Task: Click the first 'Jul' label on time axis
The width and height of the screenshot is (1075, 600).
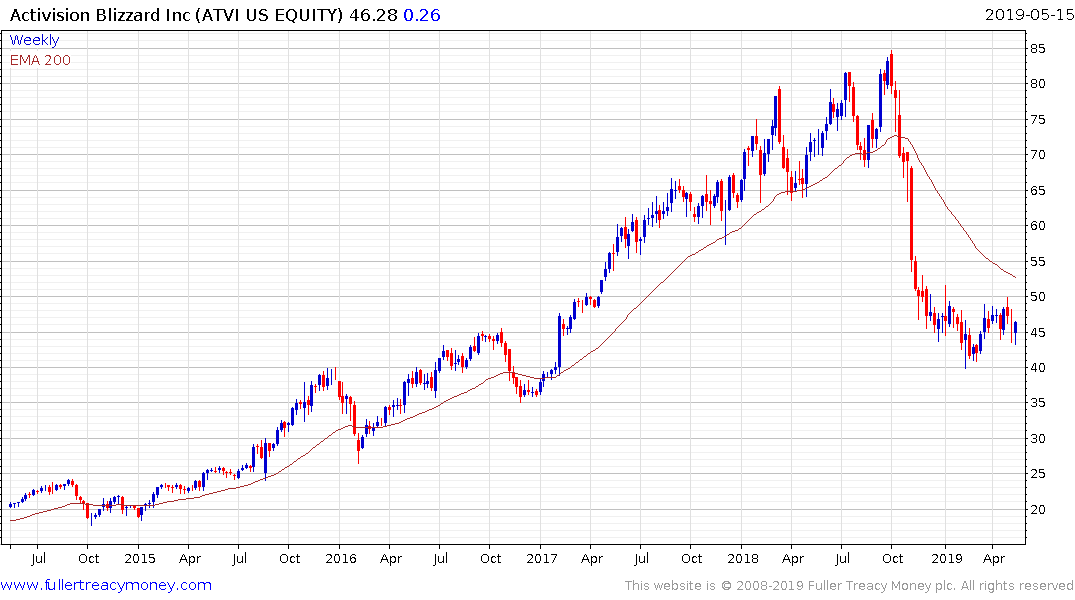Action: [x=38, y=558]
